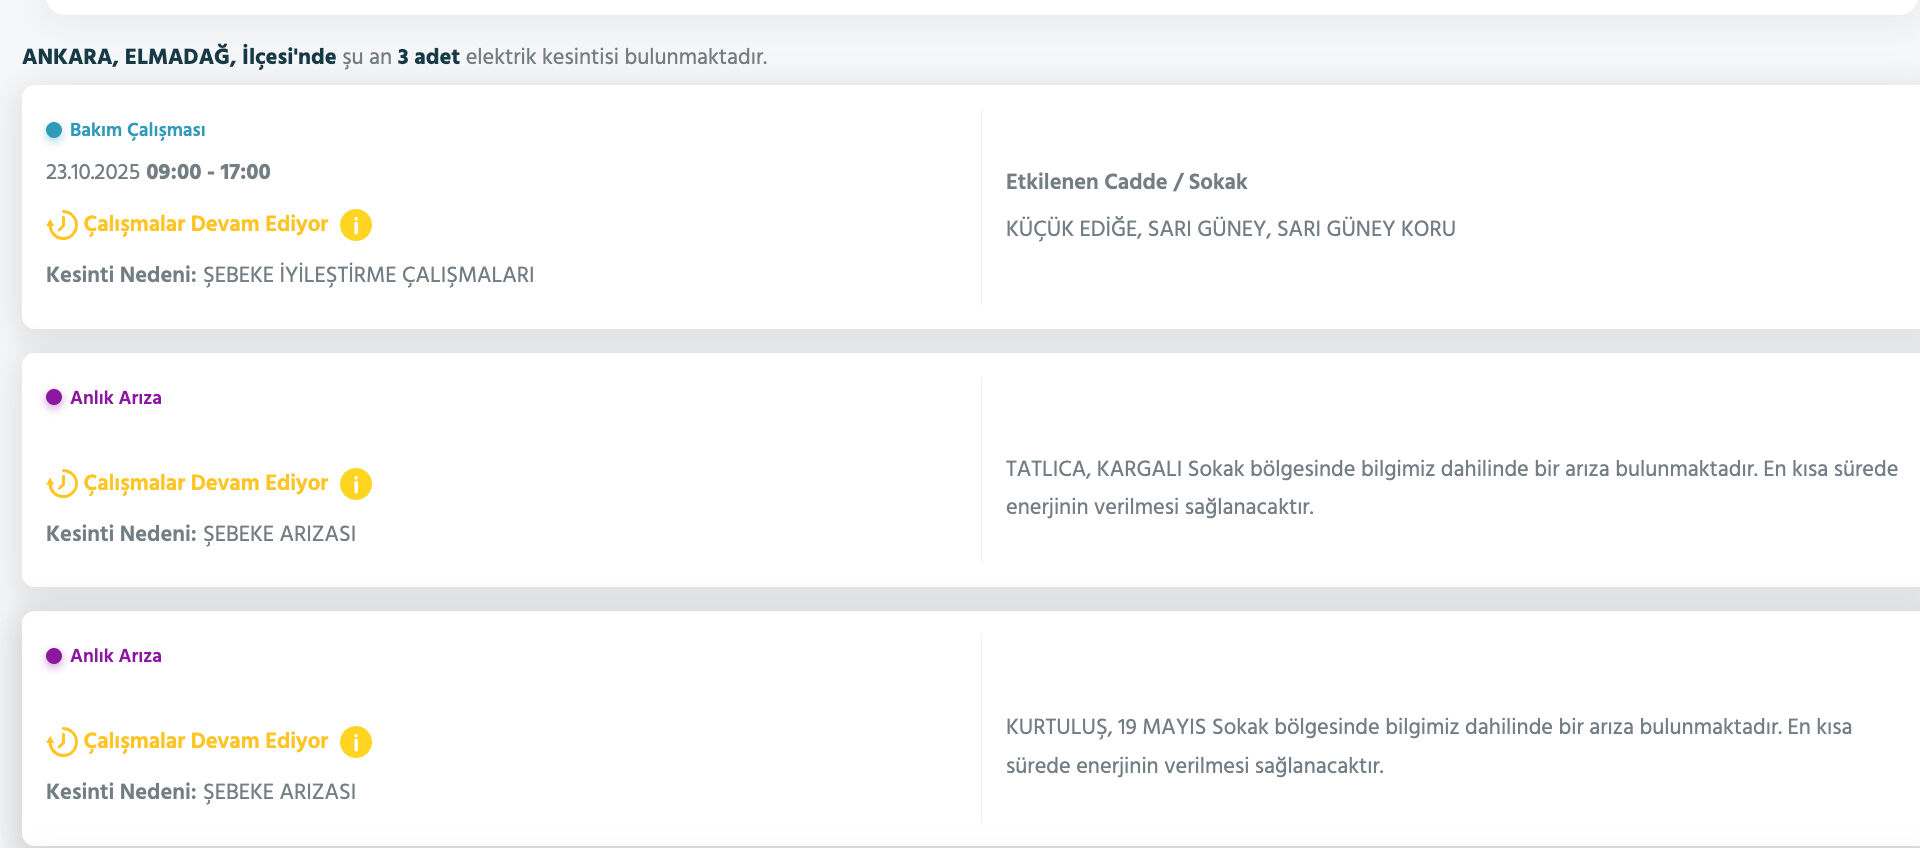Select the clock icon in the Bakım Çalışması card
1920x848 pixels.
click(x=60, y=224)
